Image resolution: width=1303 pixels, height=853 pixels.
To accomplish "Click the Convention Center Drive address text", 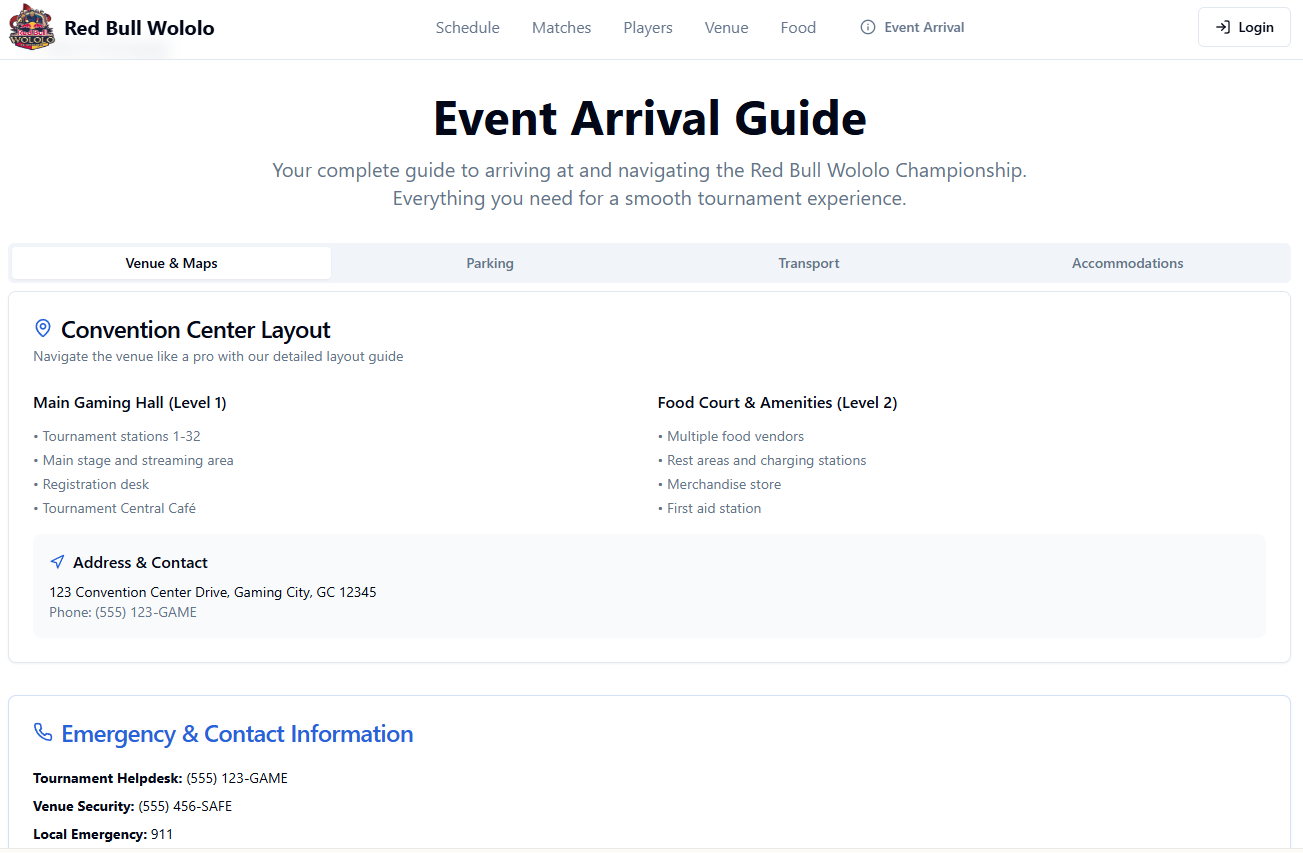I will [213, 592].
